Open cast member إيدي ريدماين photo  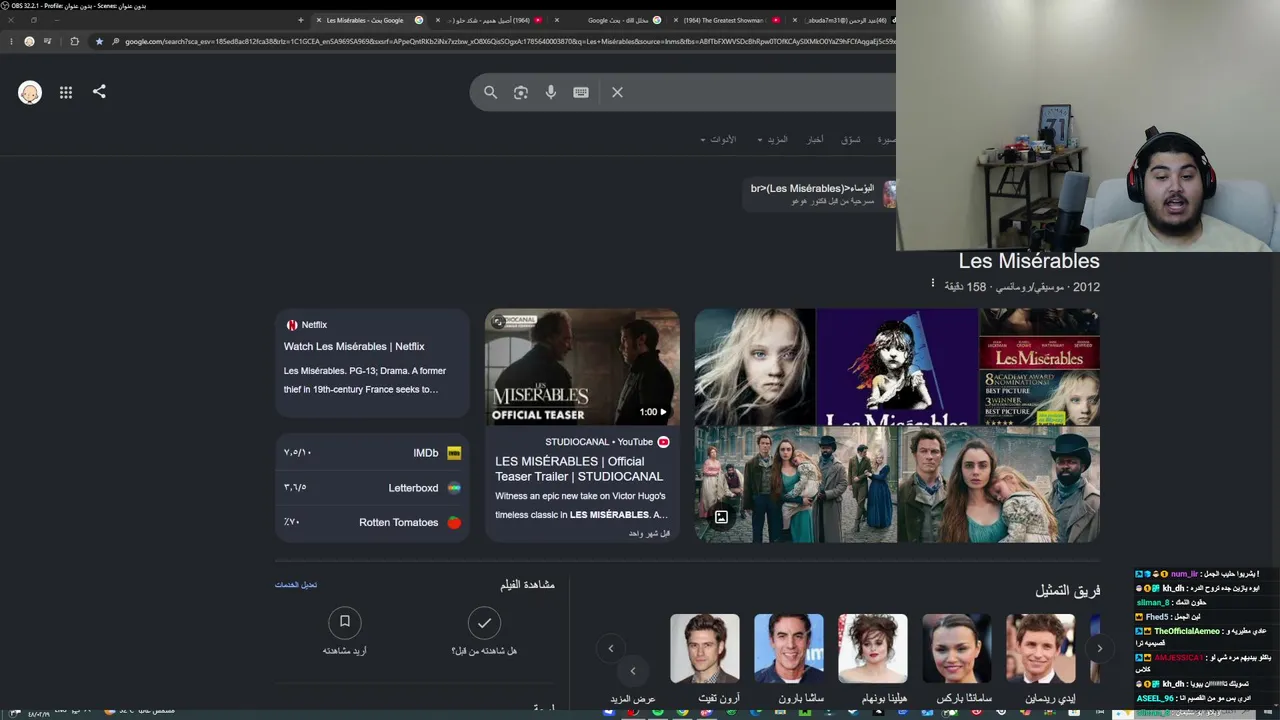(x=1041, y=649)
